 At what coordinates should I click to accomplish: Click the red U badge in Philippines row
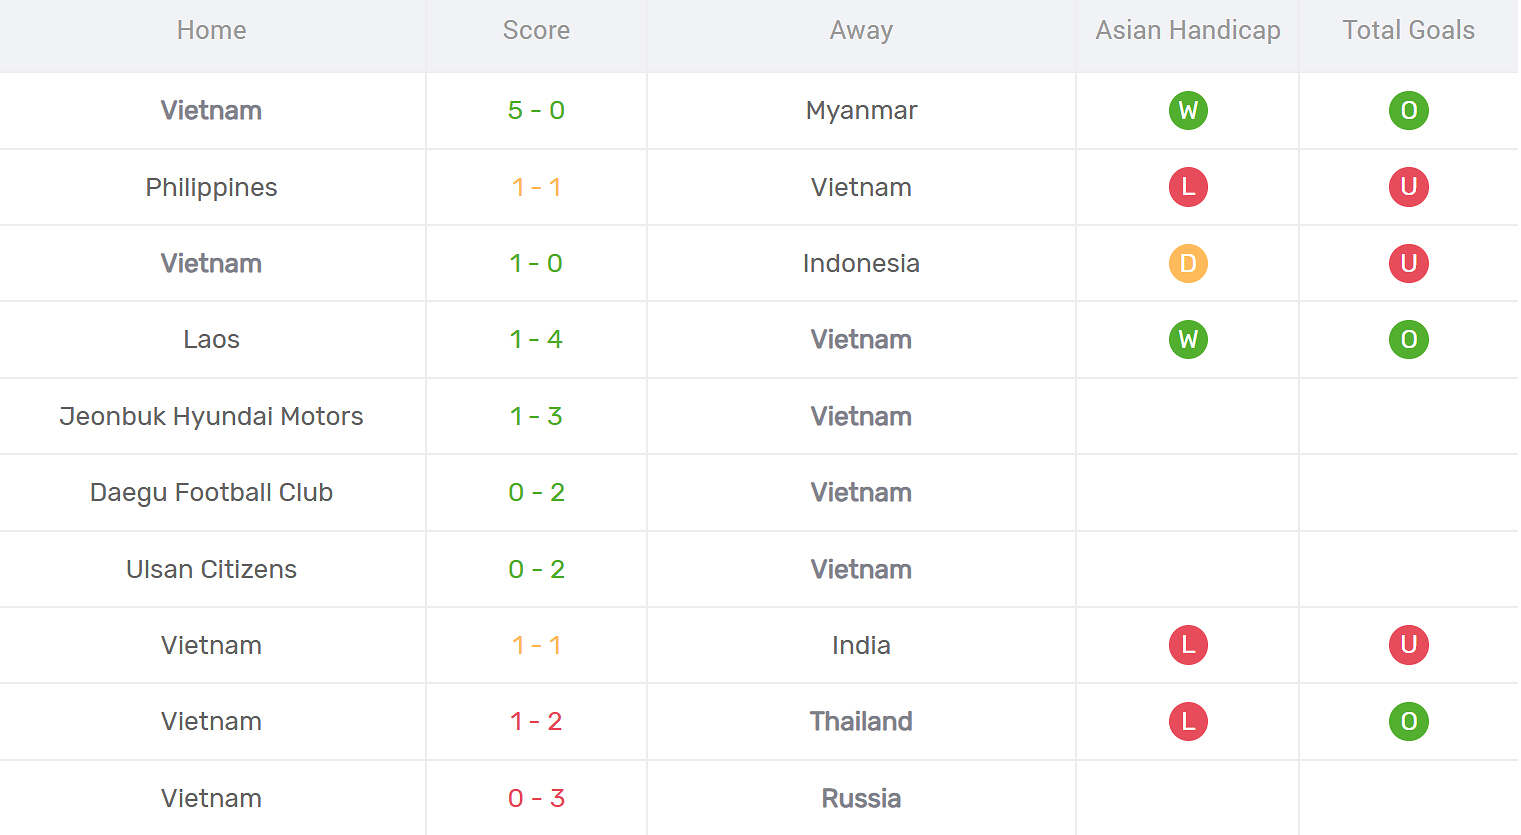click(1408, 187)
